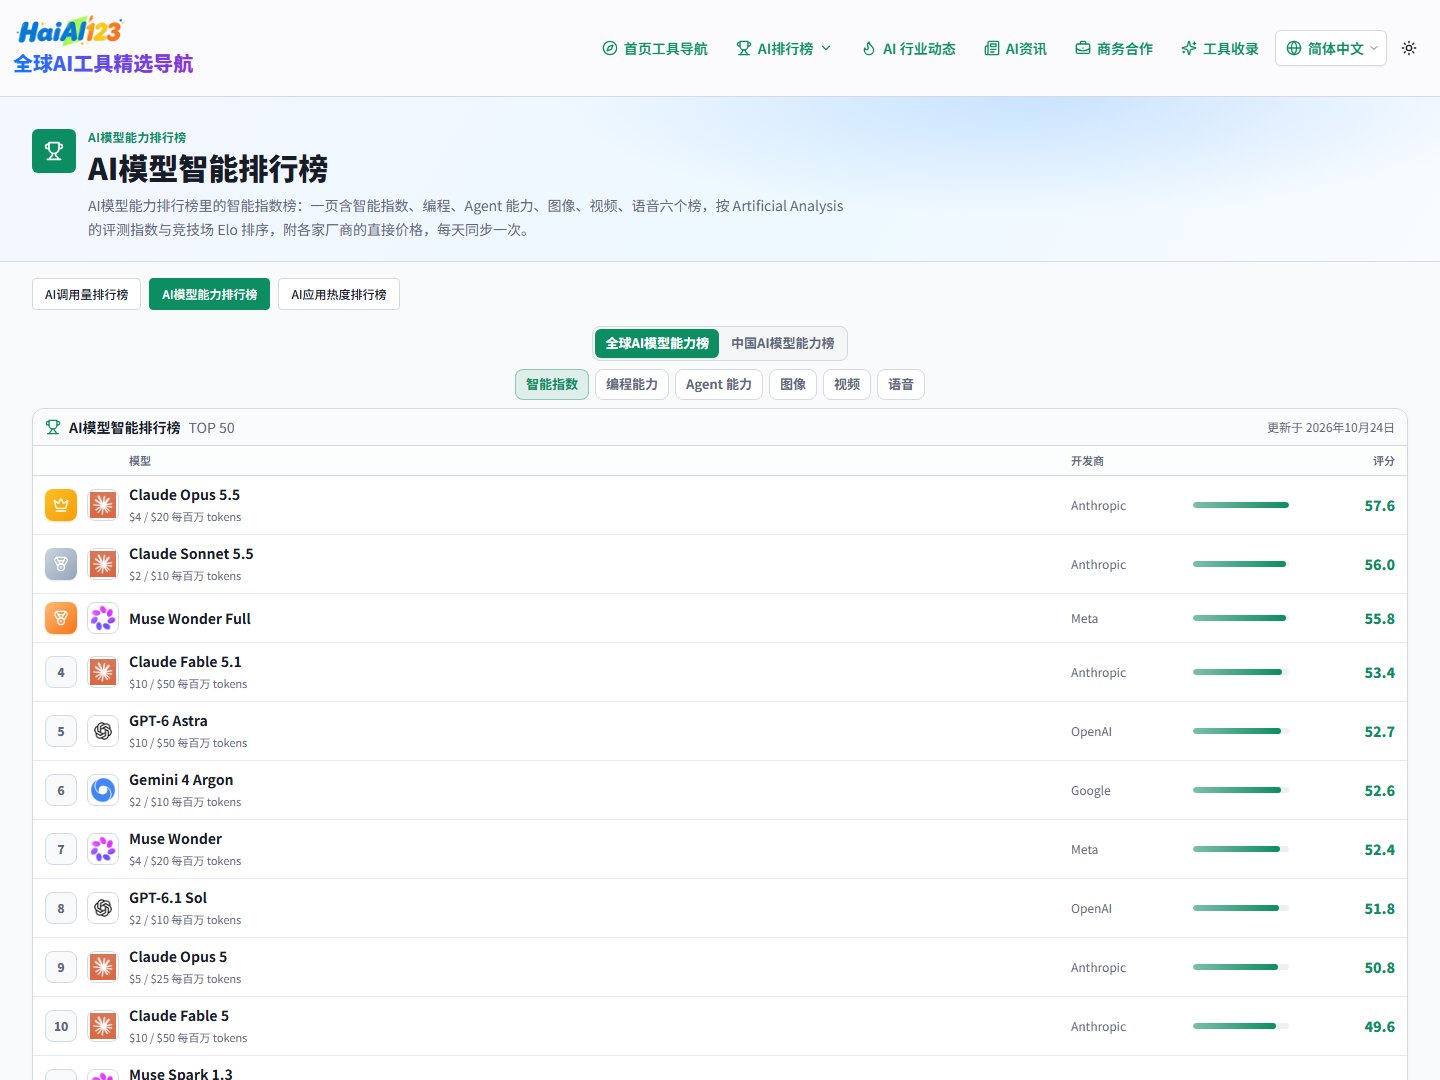Click the silver medal icon for Claude Sonnet 5.5

pyautogui.click(x=61, y=564)
